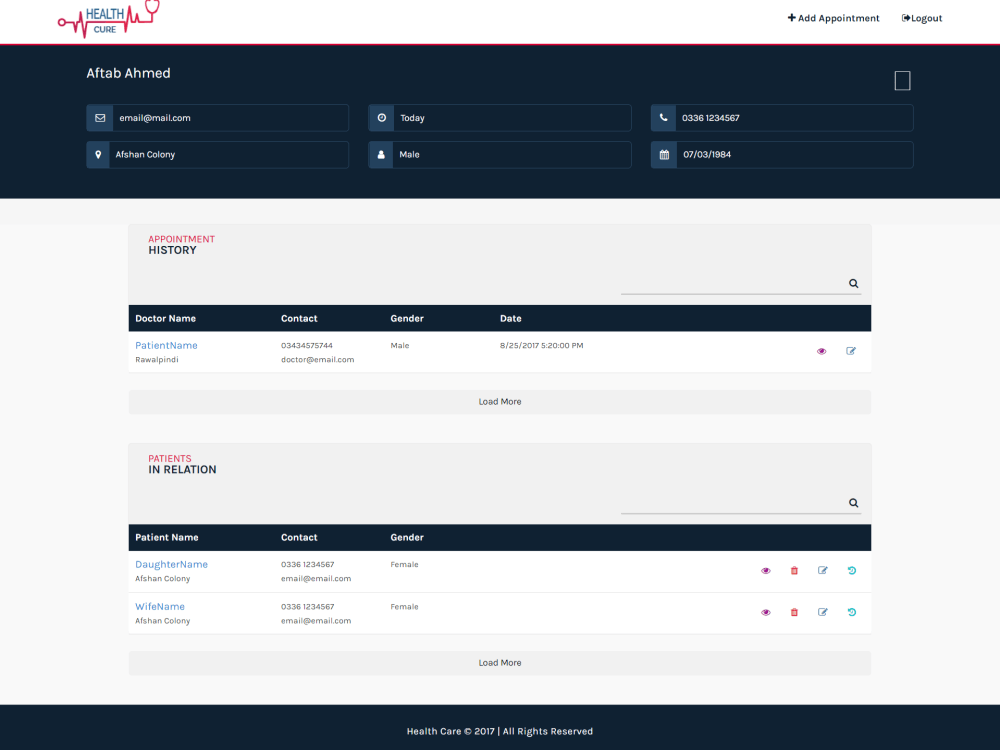Viewport: 1000px width, 750px height.
Task: Open the DaughterName patient link
Action: pos(172,564)
